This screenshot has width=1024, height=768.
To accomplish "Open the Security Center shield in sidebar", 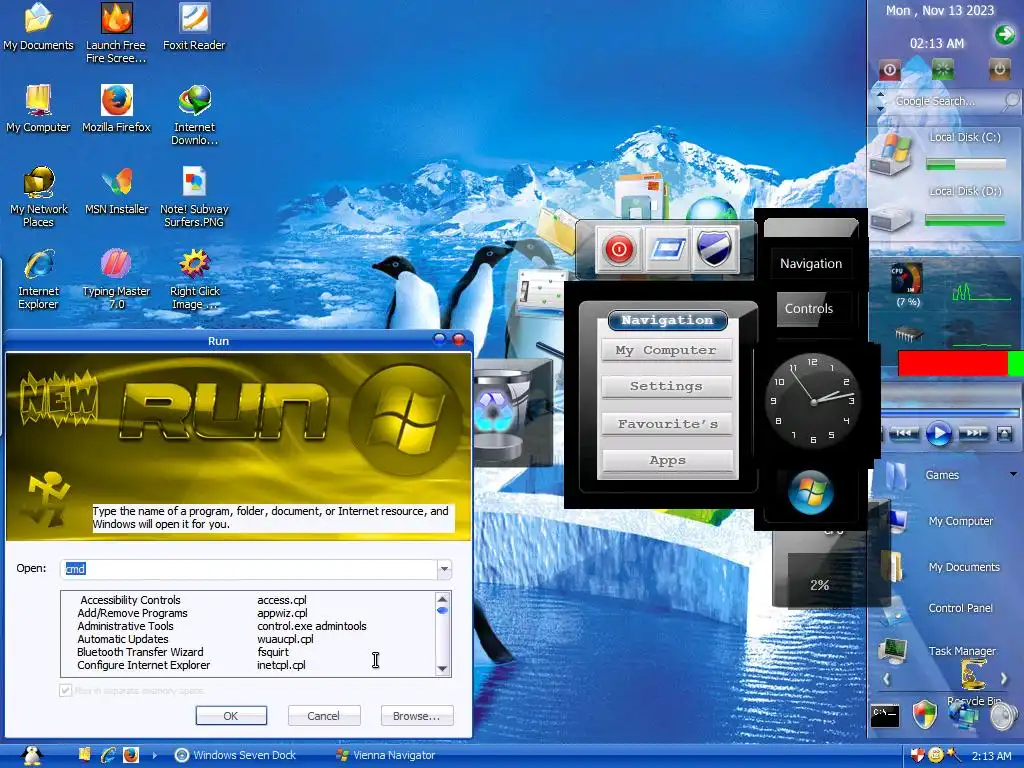I will (924, 714).
